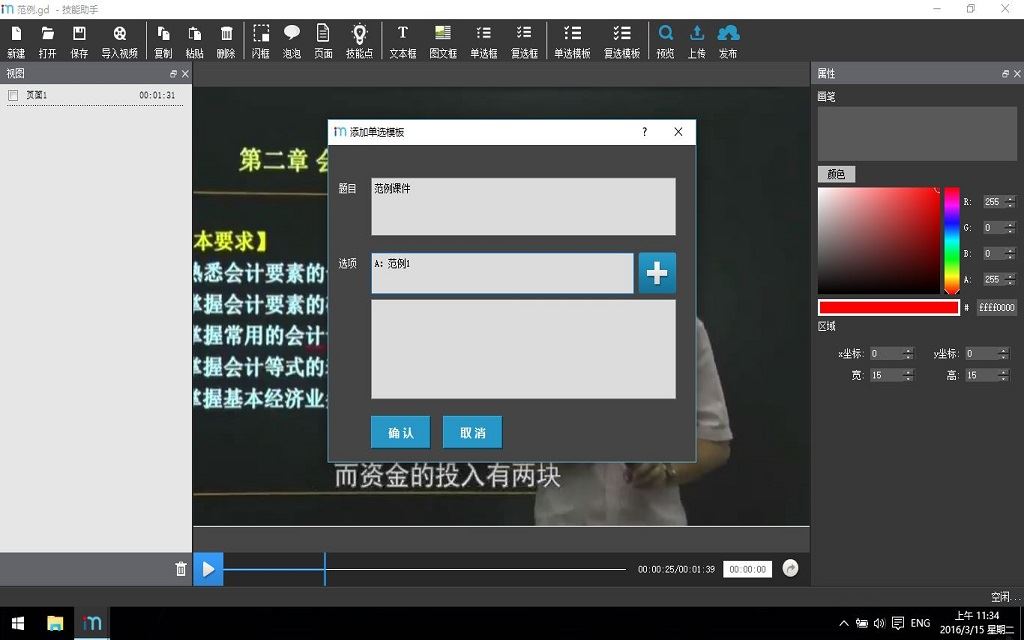Play the video with play button
Image resolution: width=1024 pixels, height=640 pixels.
tap(208, 569)
